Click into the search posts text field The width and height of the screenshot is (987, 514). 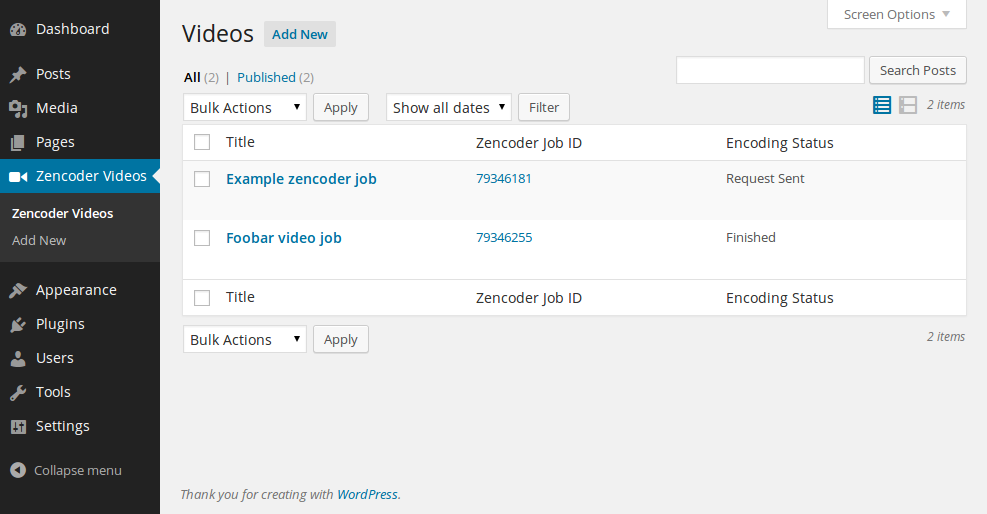tap(770, 70)
